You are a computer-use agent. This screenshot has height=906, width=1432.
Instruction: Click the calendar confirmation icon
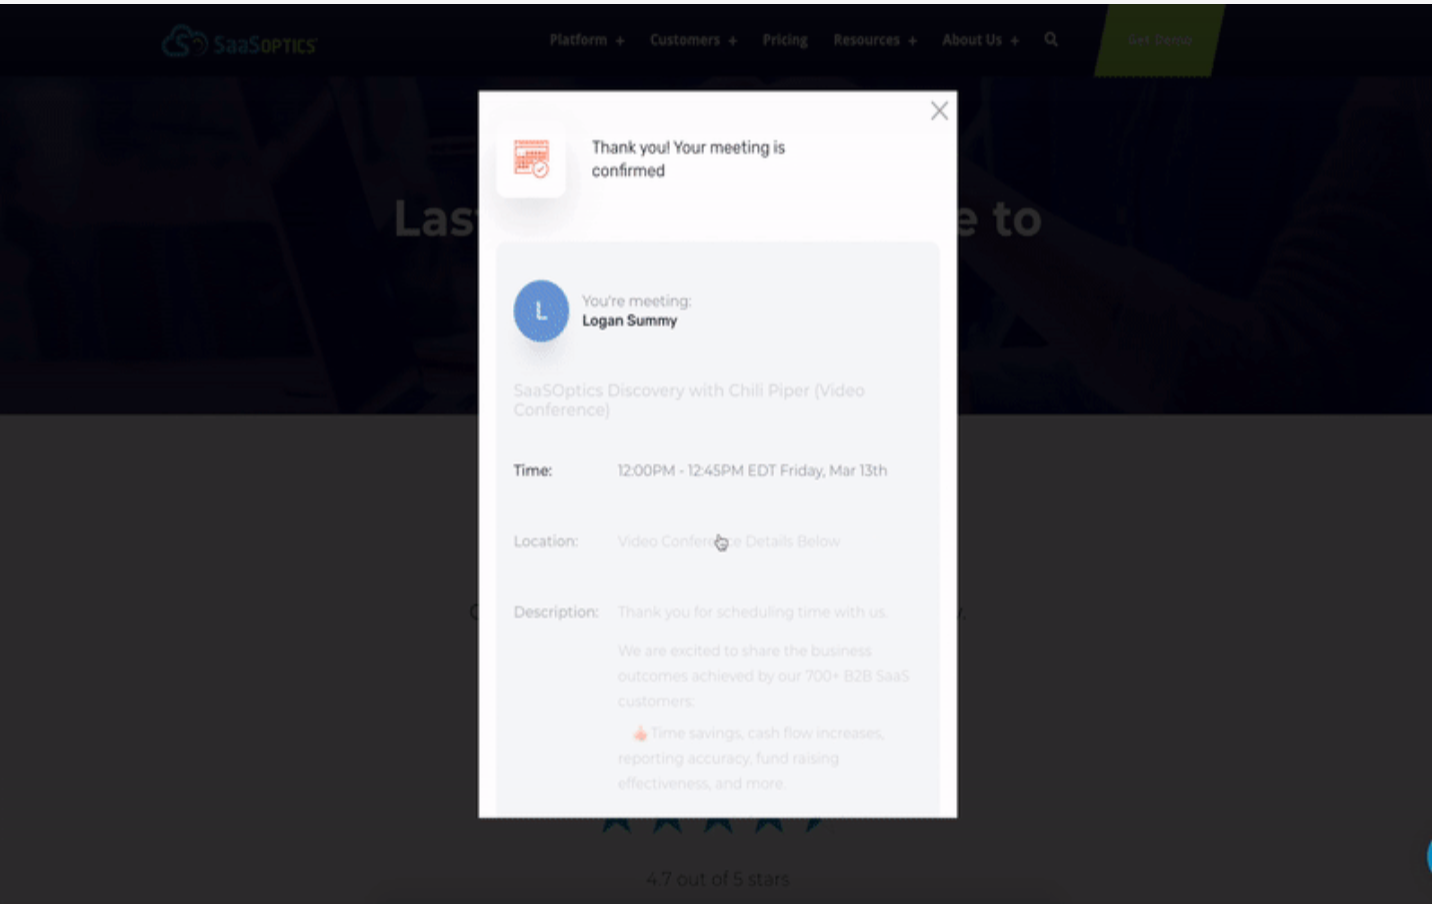click(x=531, y=159)
